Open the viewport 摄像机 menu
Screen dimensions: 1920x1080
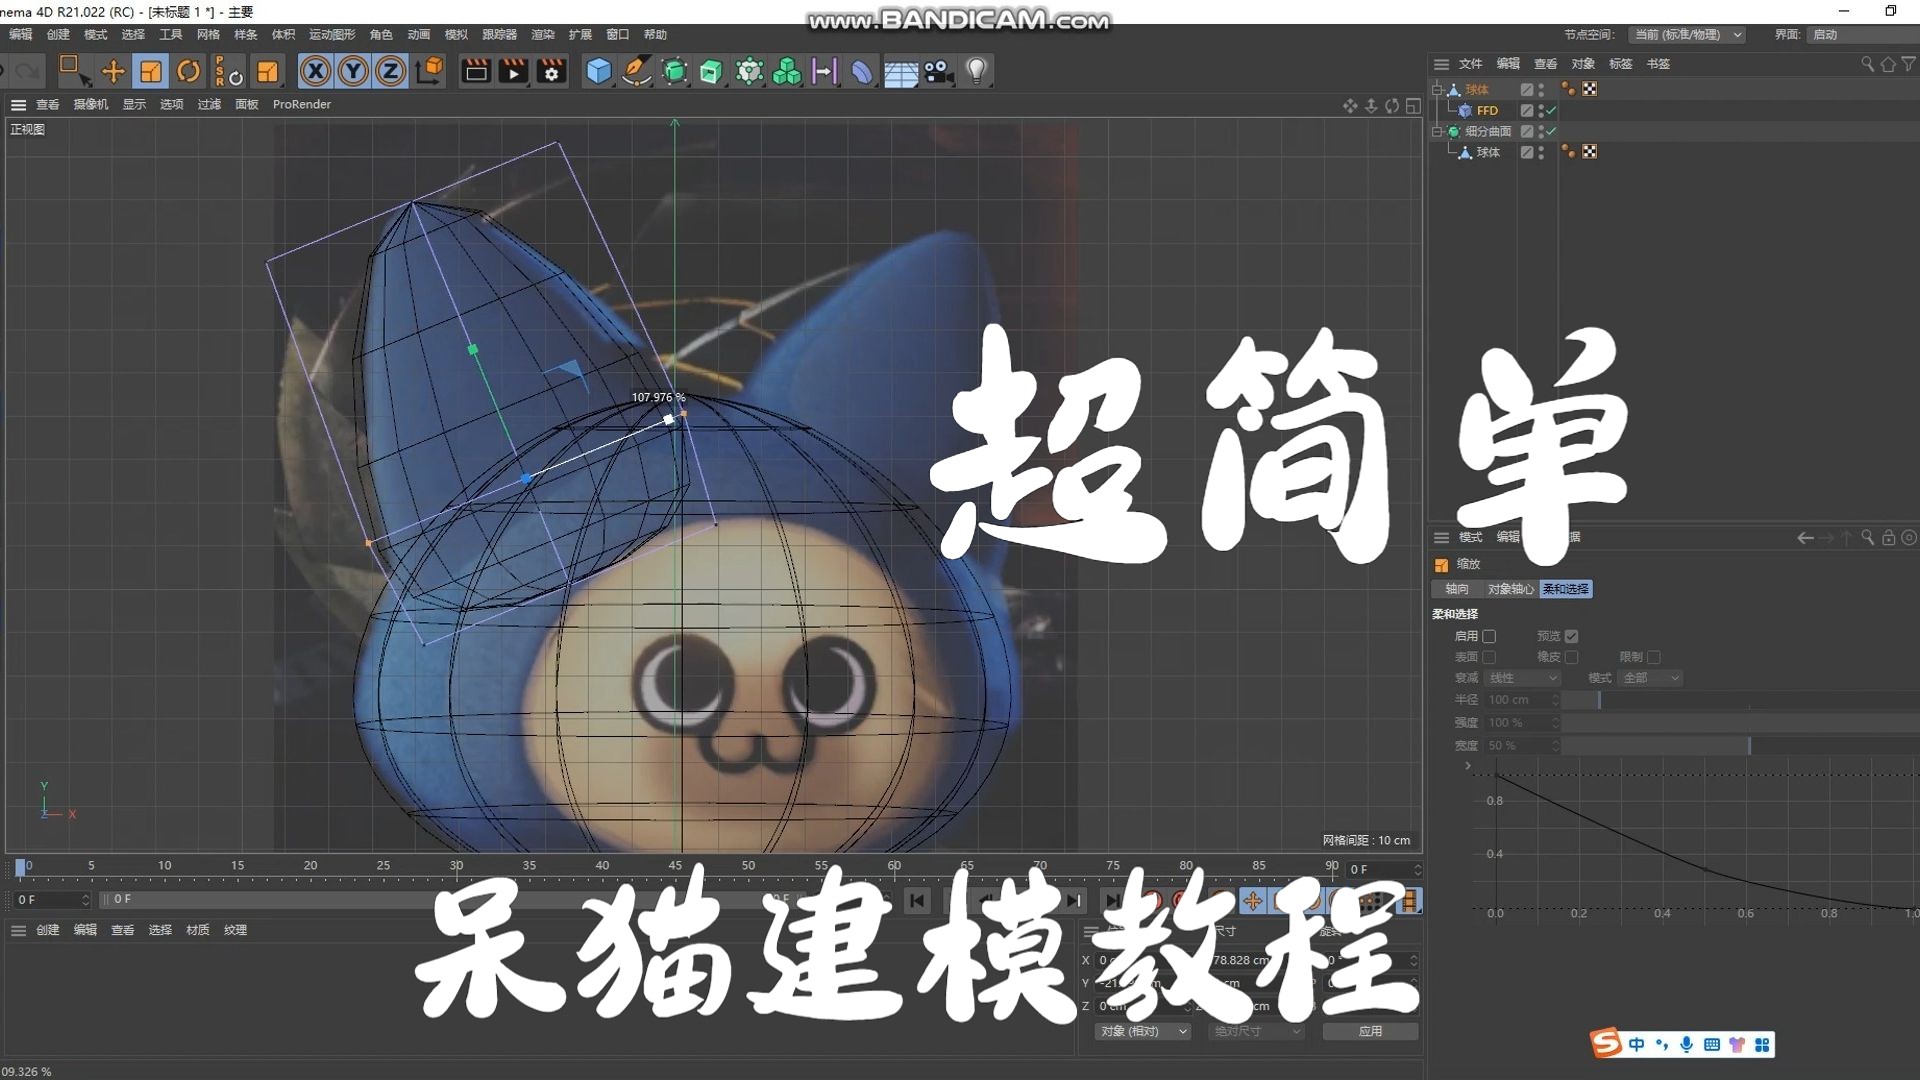pos(91,104)
